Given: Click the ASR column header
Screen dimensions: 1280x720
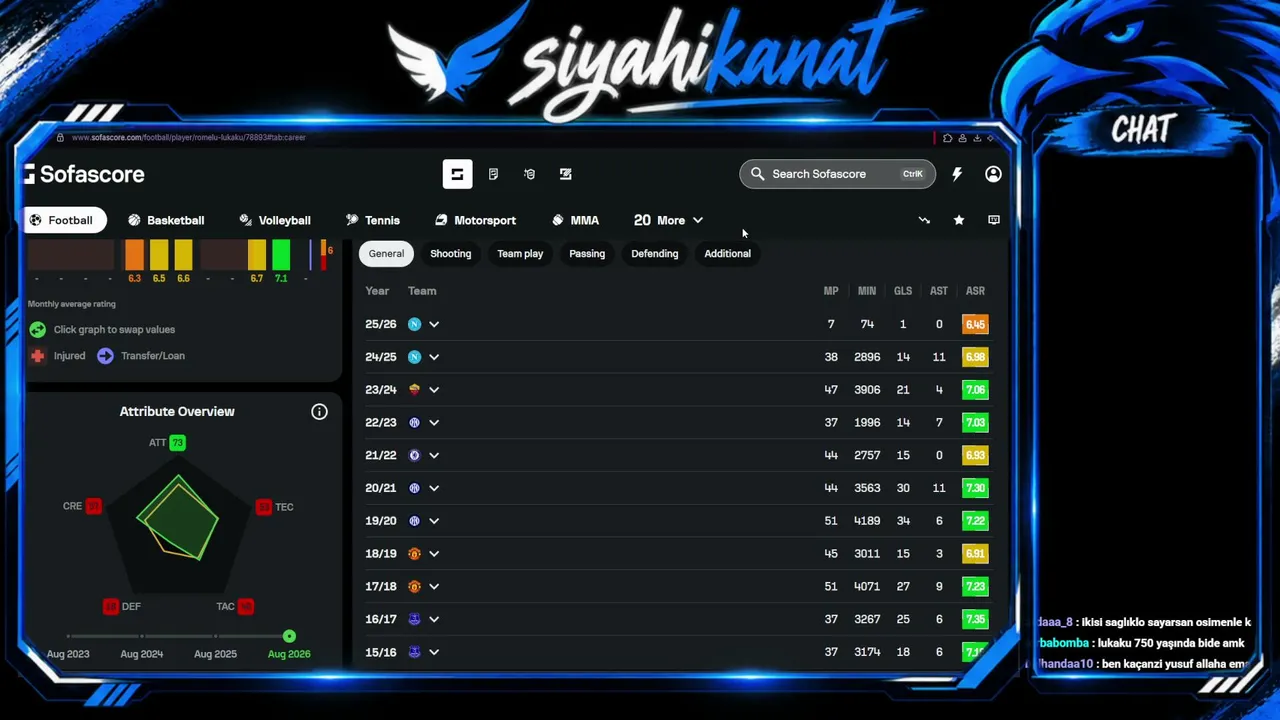Looking at the screenshot, I should pos(975,291).
